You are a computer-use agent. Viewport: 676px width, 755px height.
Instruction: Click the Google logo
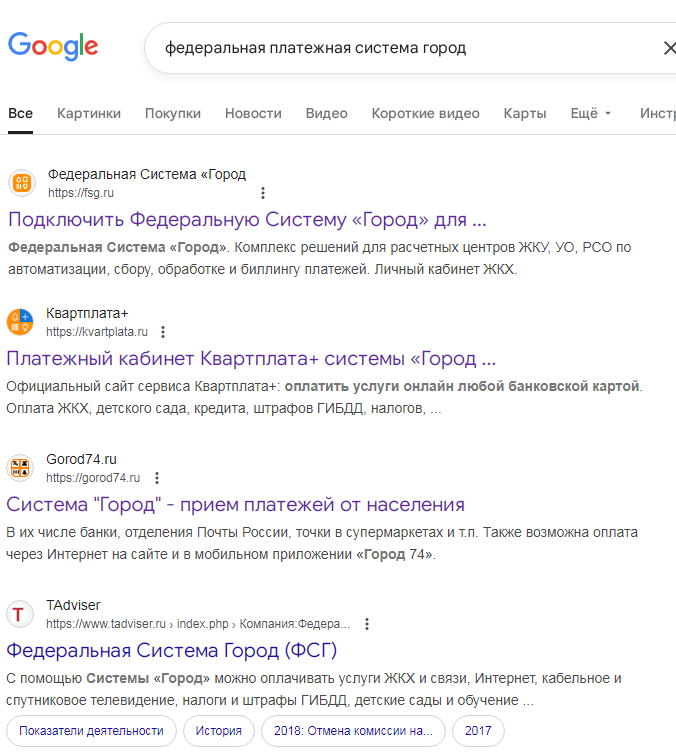coord(53,46)
